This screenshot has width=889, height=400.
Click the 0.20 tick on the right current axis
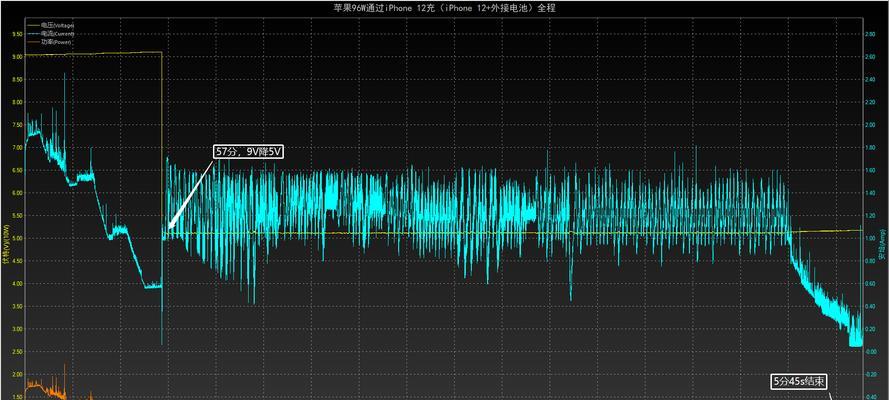[x=870, y=329]
